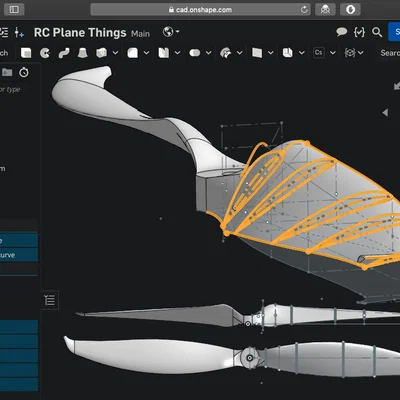Open the FeatureScript curly-brace icon

(x=359, y=32)
